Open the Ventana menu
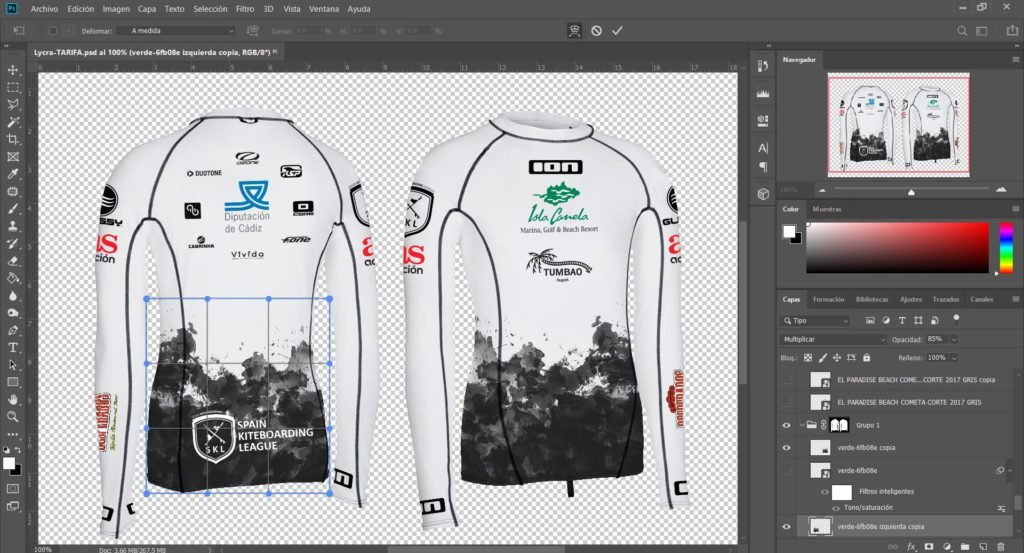The width and height of the screenshot is (1024, 553). (323, 9)
